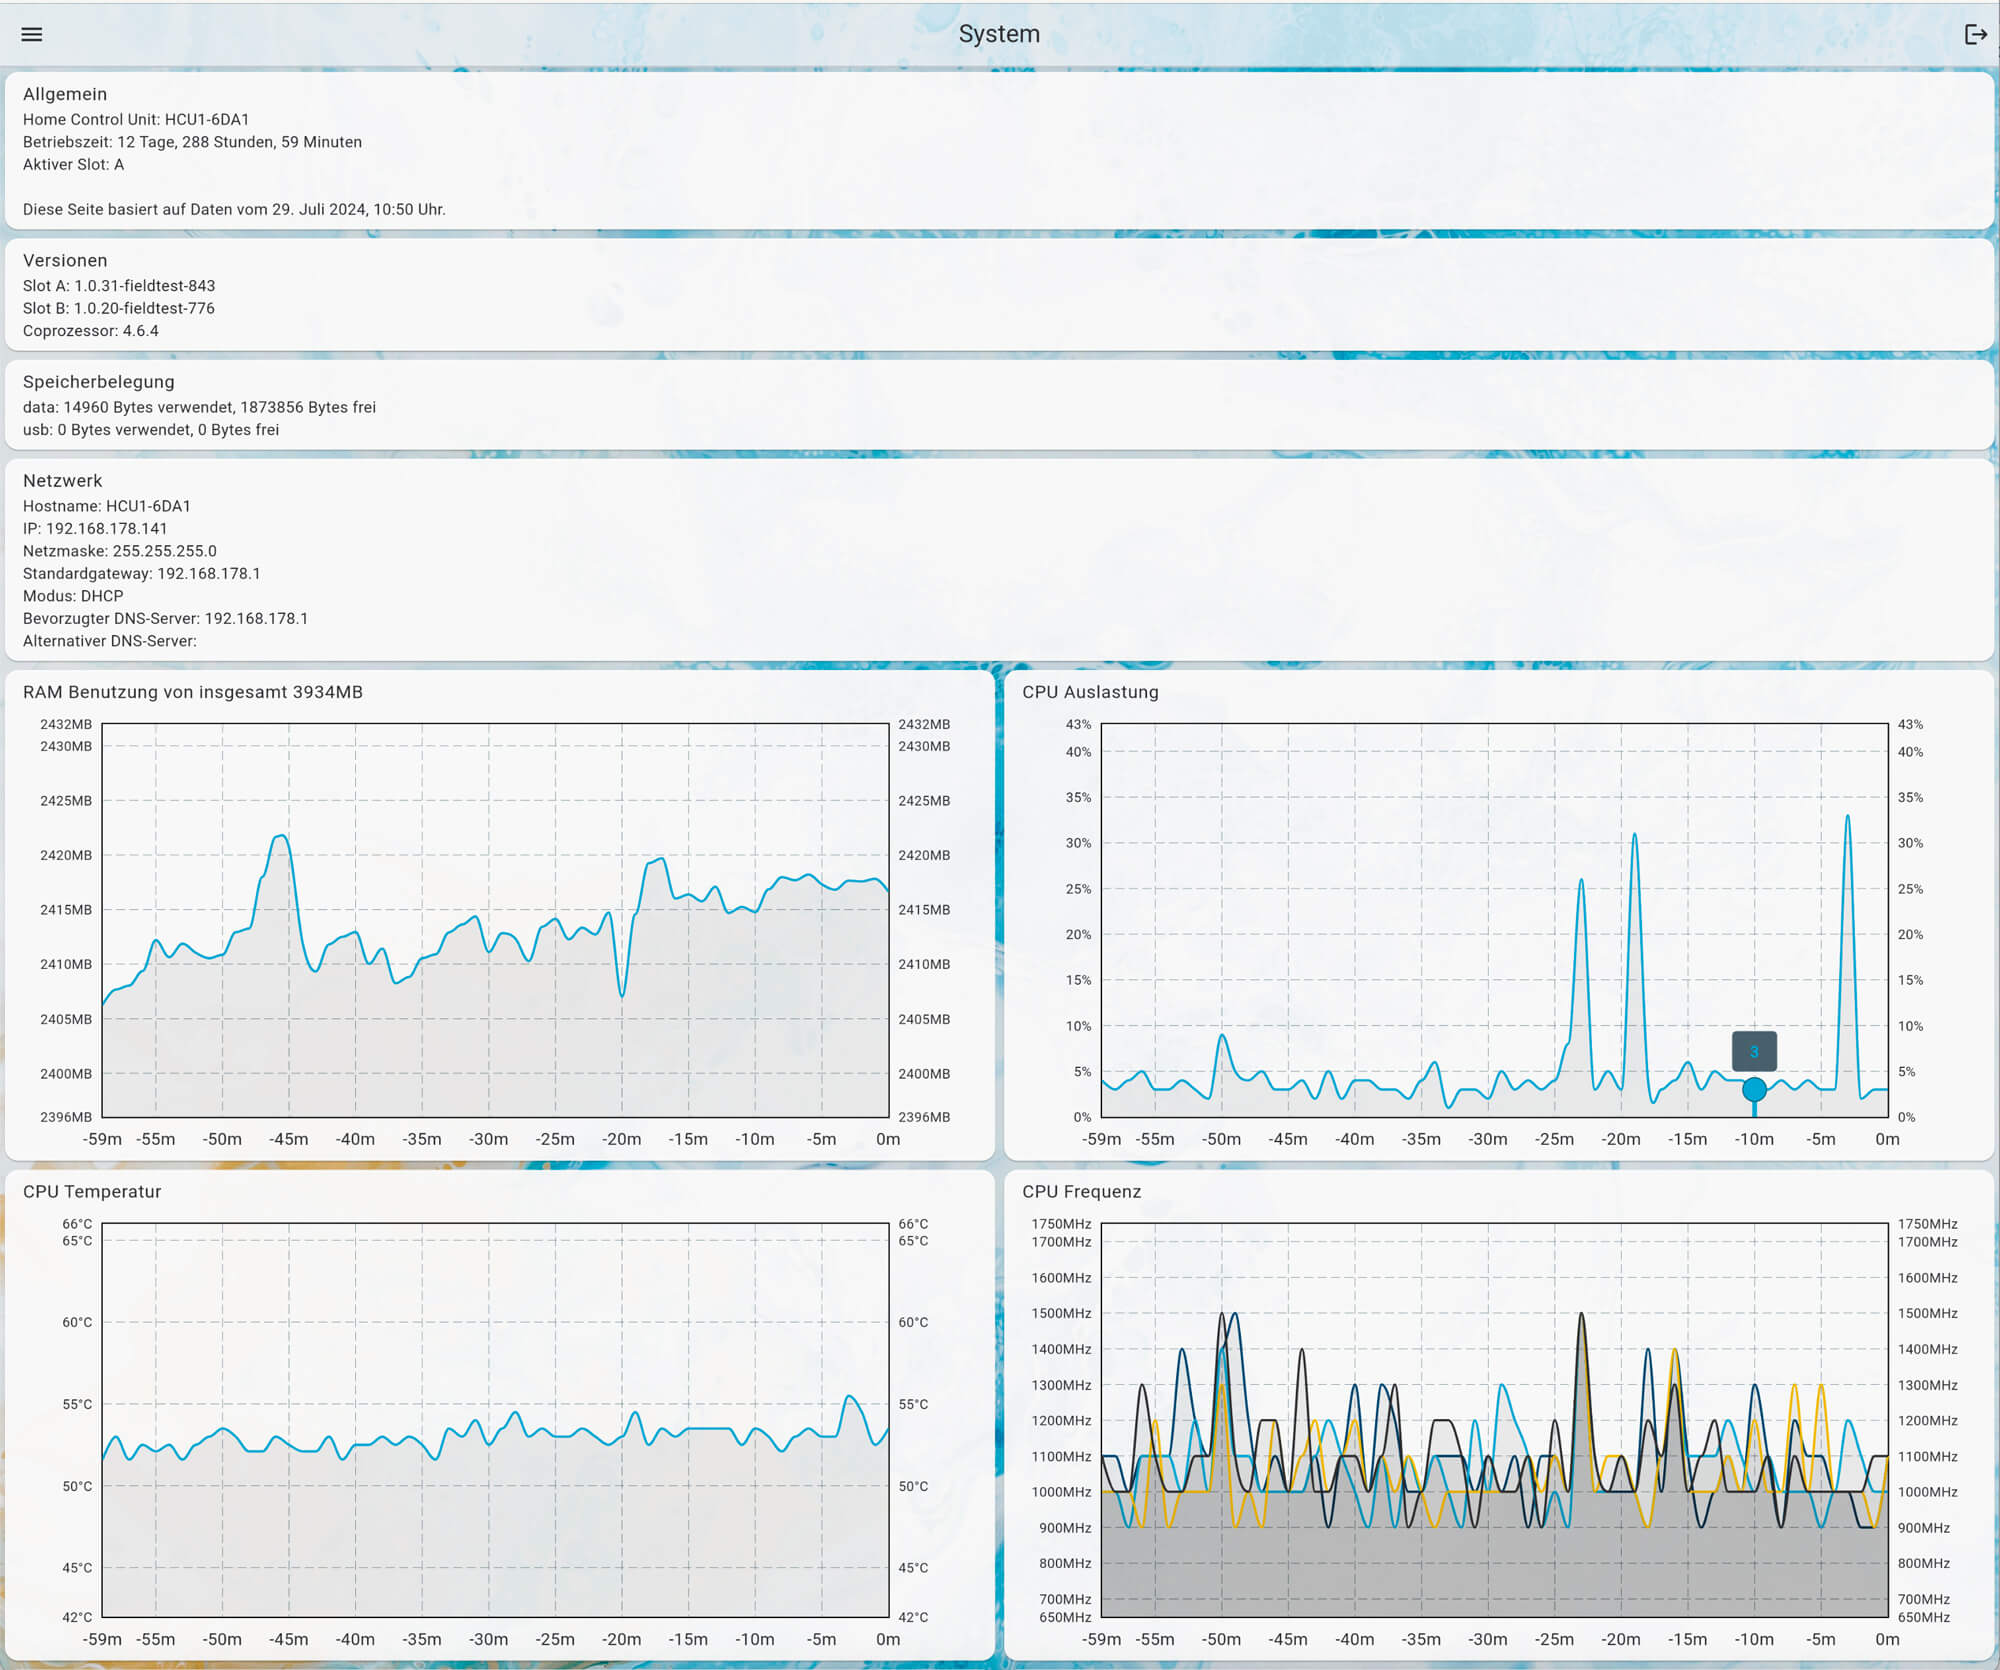This screenshot has height=1670, width=2000.
Task: Click the CPU Frequenz chart title
Action: tap(1081, 1192)
